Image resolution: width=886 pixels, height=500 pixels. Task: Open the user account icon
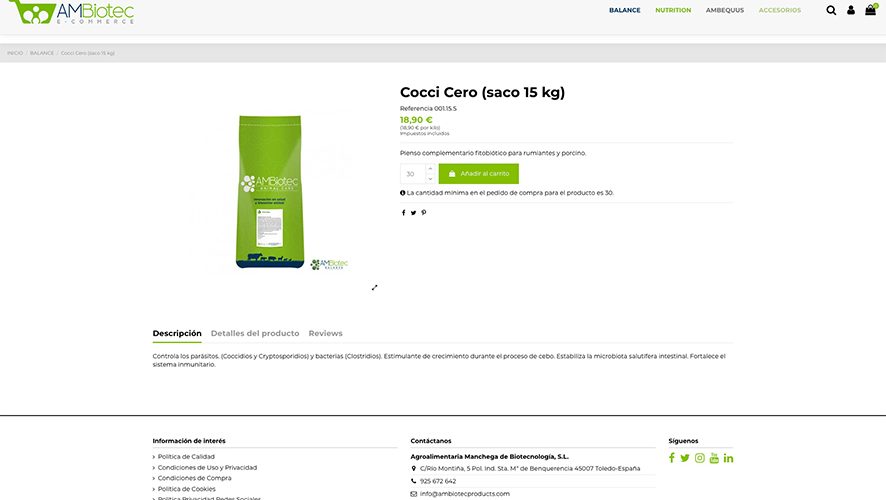tap(850, 10)
